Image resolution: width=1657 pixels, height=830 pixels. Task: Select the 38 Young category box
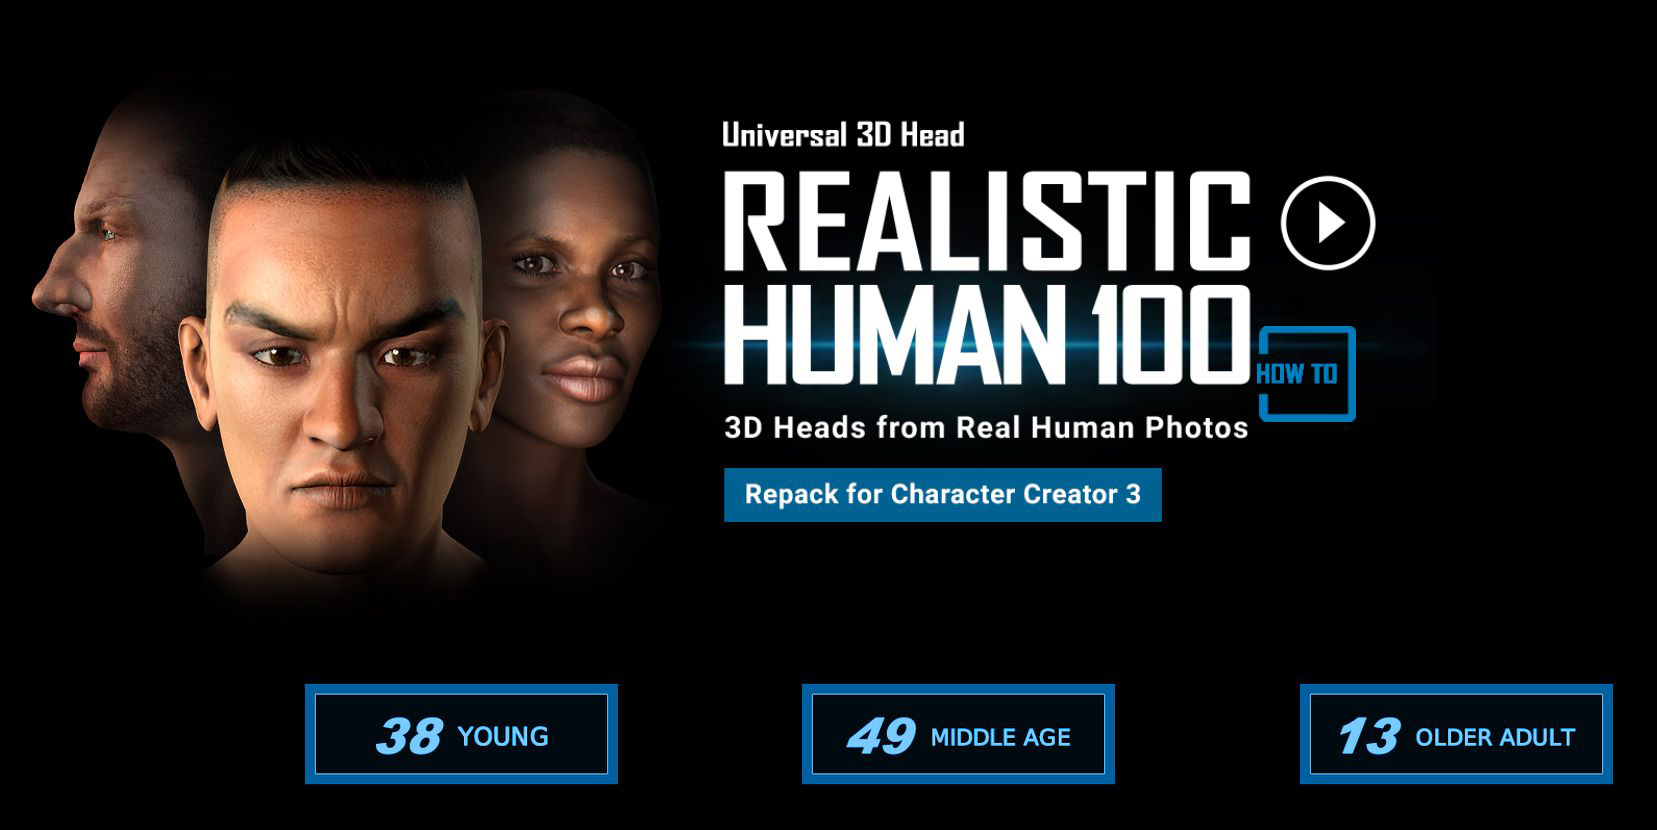(x=461, y=734)
